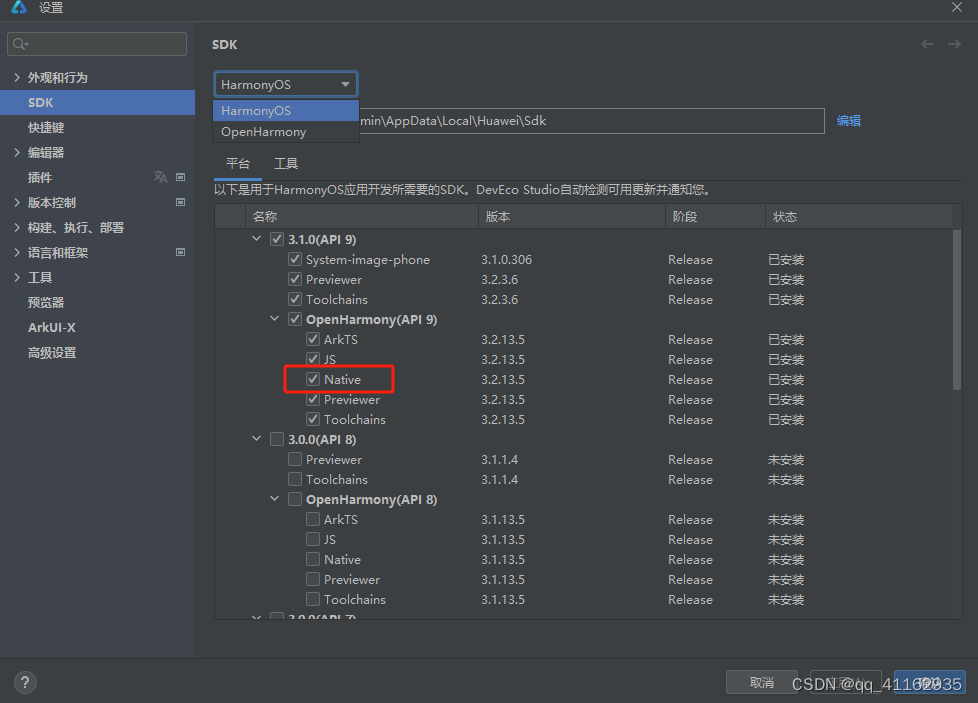
Task: Check JS version 3.1.13.5 checkbox
Action: (x=313, y=539)
